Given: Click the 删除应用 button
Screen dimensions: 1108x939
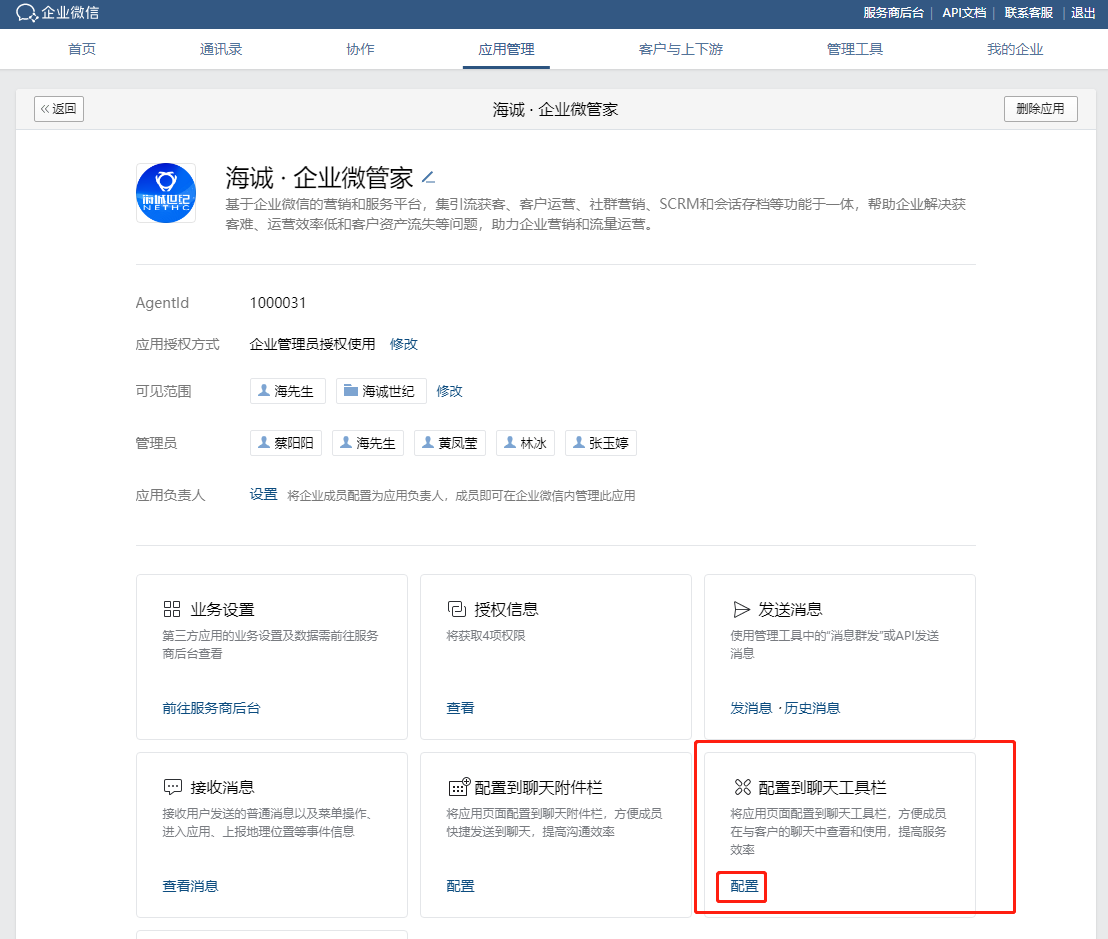Looking at the screenshot, I should [x=1040, y=109].
